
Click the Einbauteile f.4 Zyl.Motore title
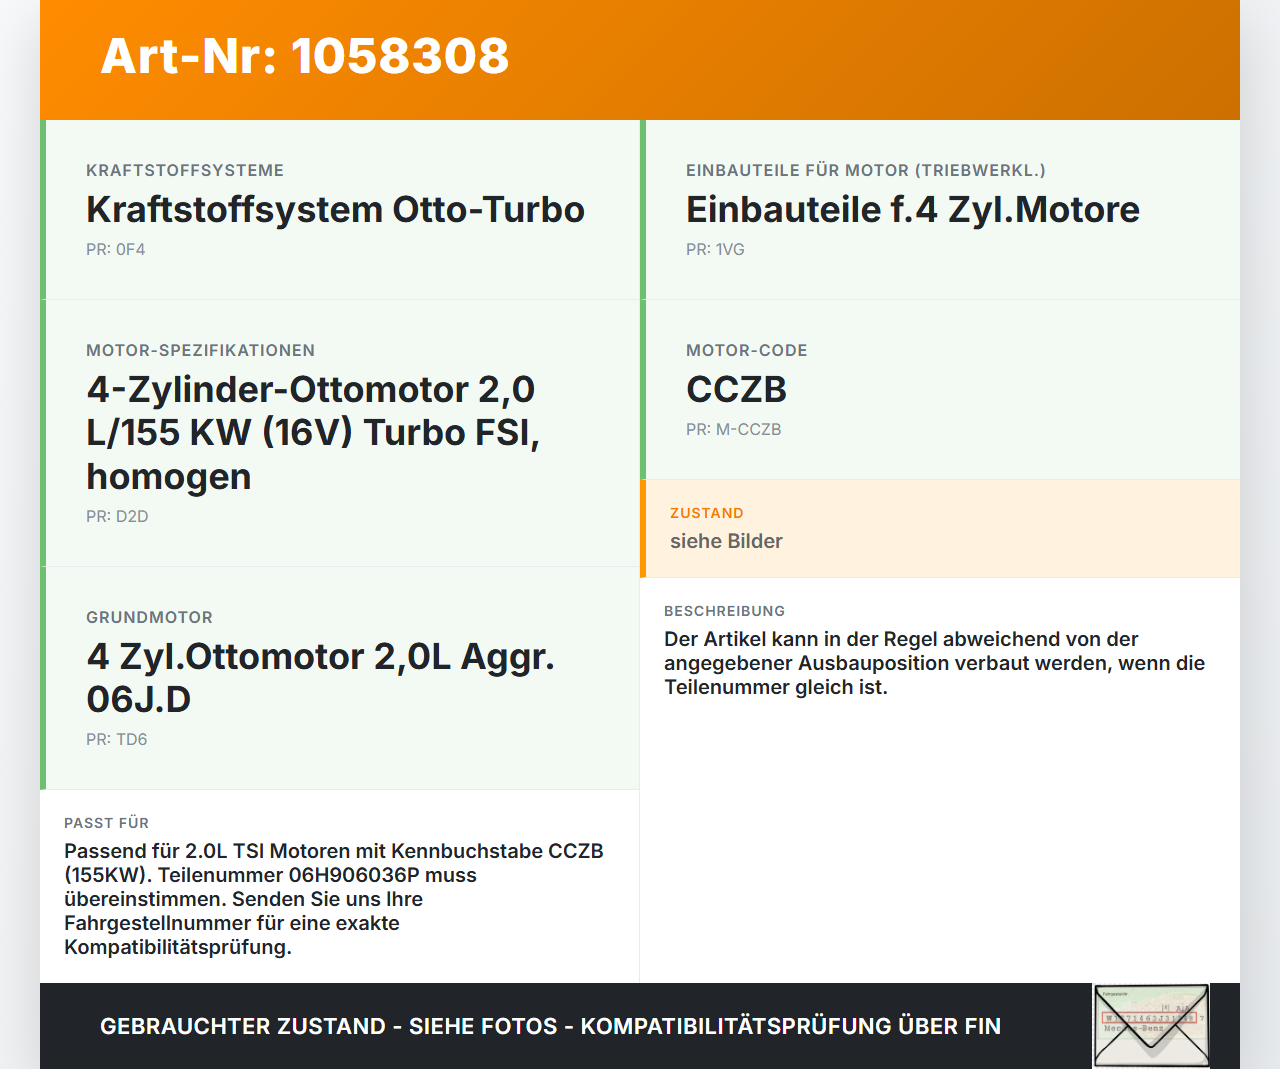(913, 209)
